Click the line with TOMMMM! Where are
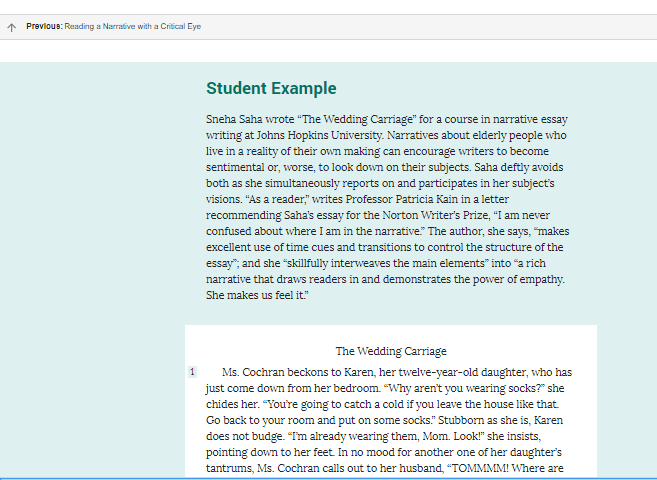The image size is (657, 480). 385,468
